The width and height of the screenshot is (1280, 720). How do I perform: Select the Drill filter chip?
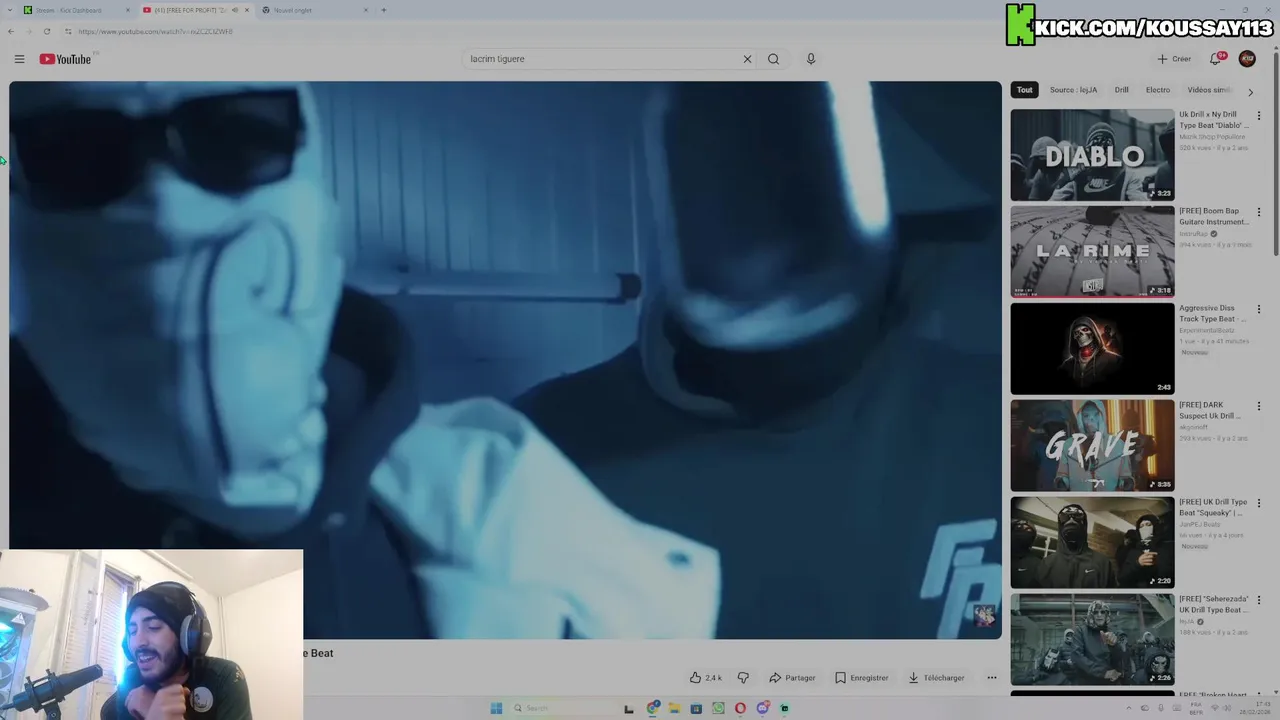[1121, 90]
